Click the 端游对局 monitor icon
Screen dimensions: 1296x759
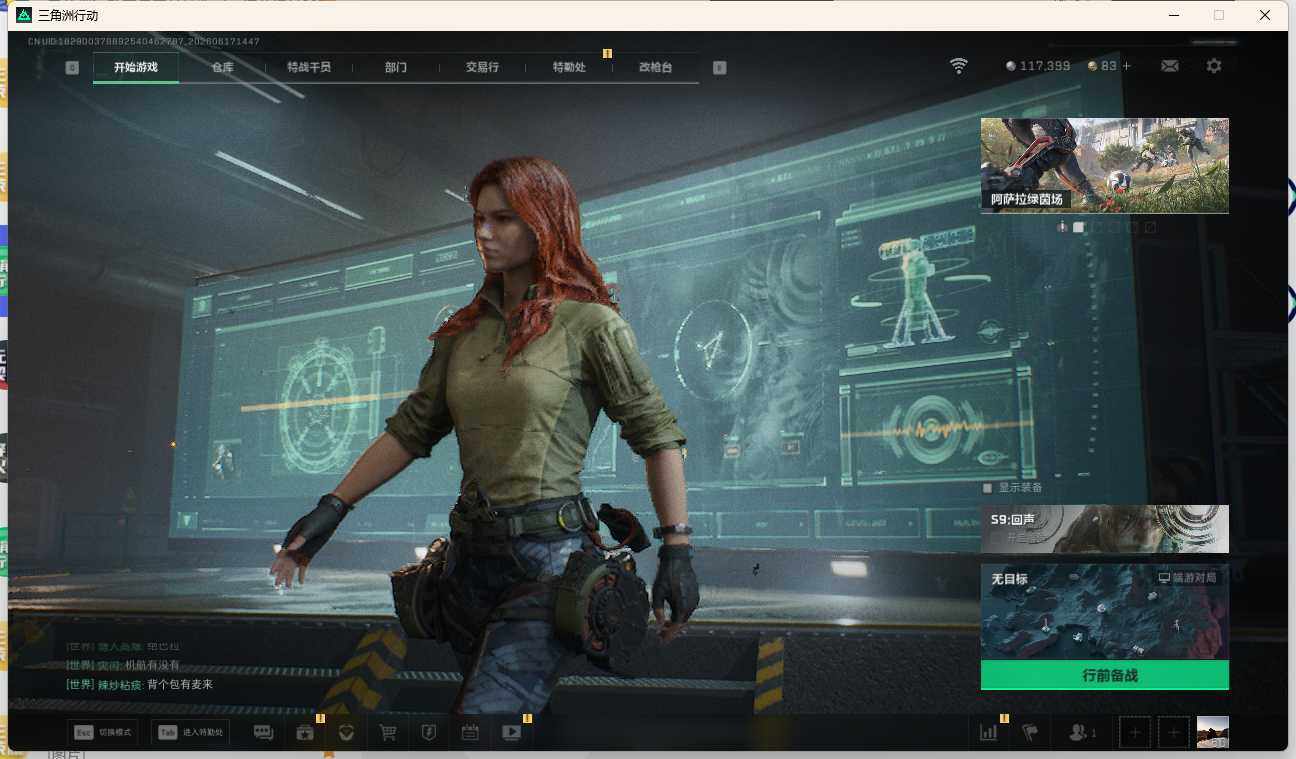pyautogui.click(x=1164, y=578)
